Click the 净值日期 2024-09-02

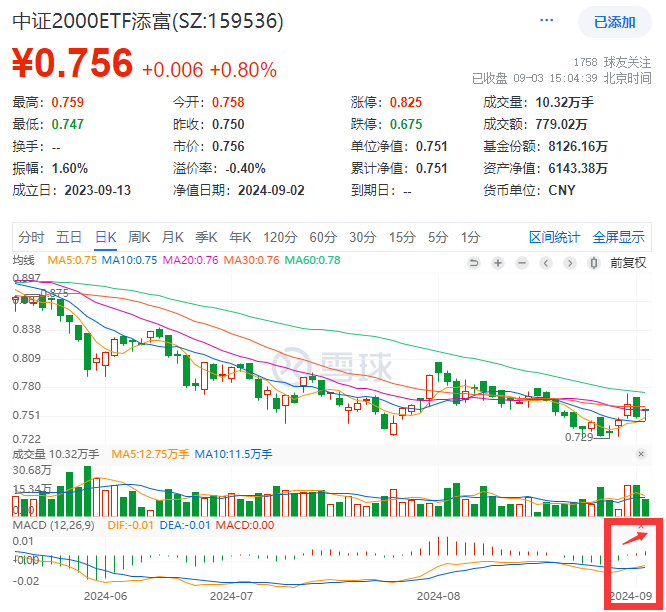click(271, 190)
